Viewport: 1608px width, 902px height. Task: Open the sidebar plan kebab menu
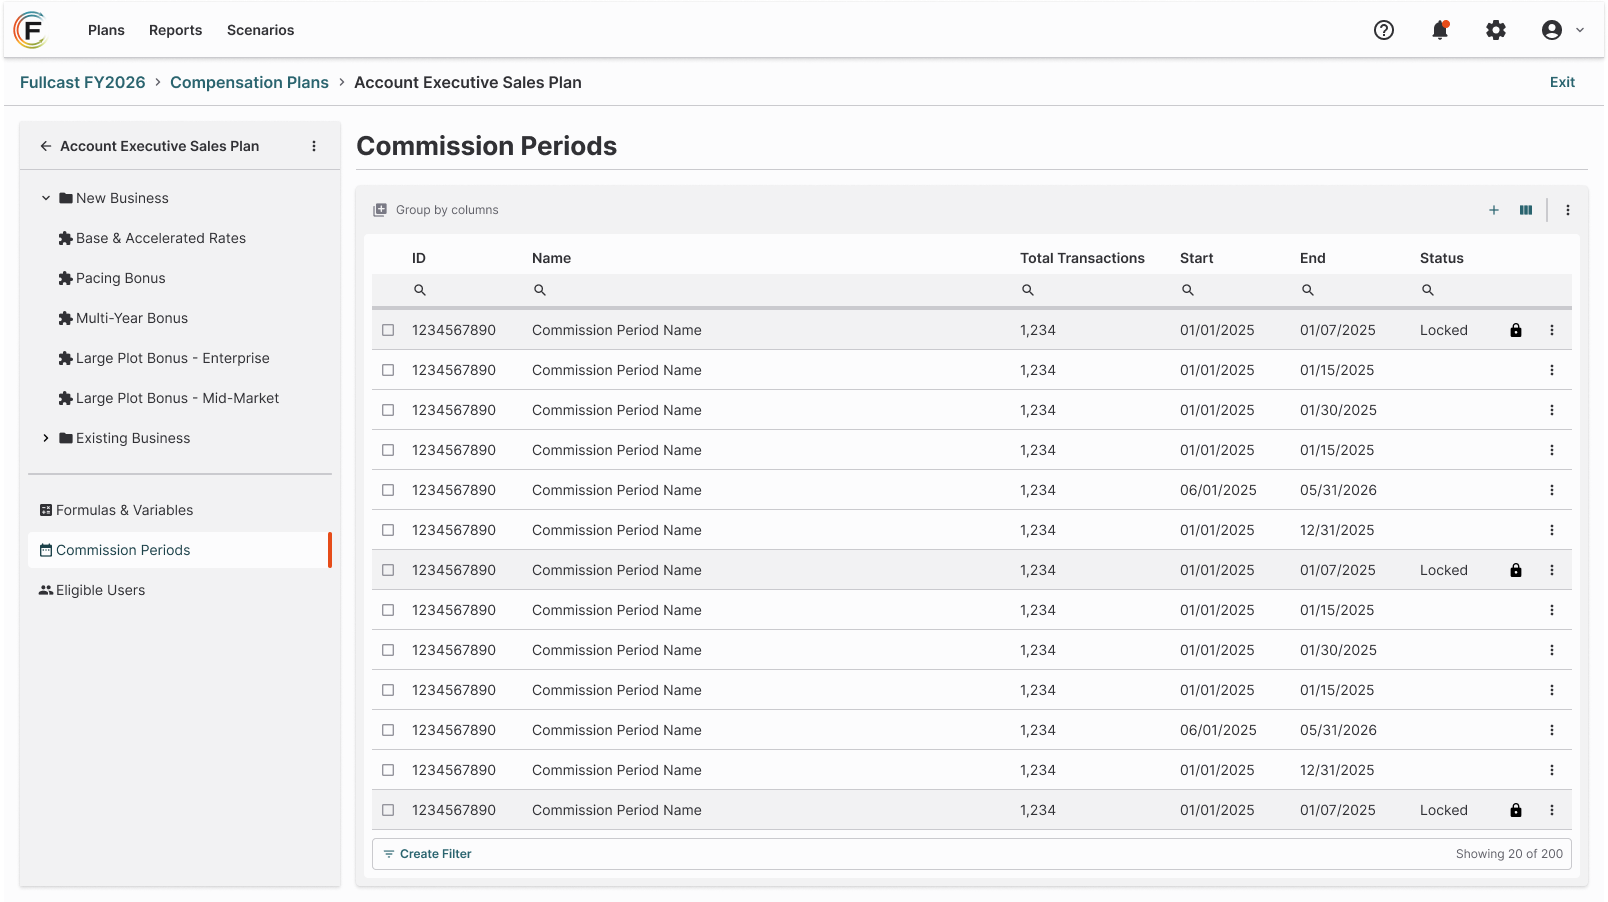[x=314, y=146]
